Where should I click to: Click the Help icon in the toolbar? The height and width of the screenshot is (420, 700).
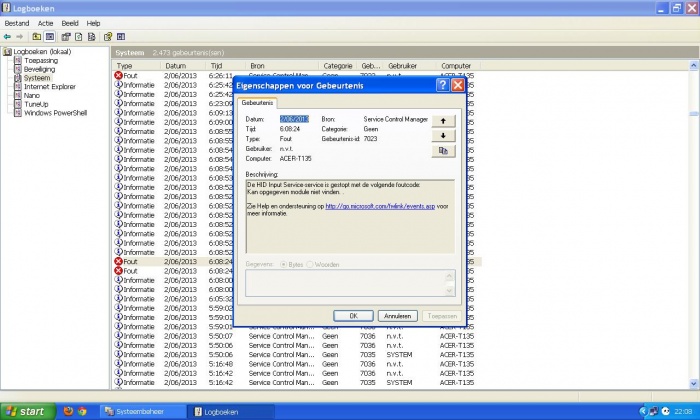[106, 35]
